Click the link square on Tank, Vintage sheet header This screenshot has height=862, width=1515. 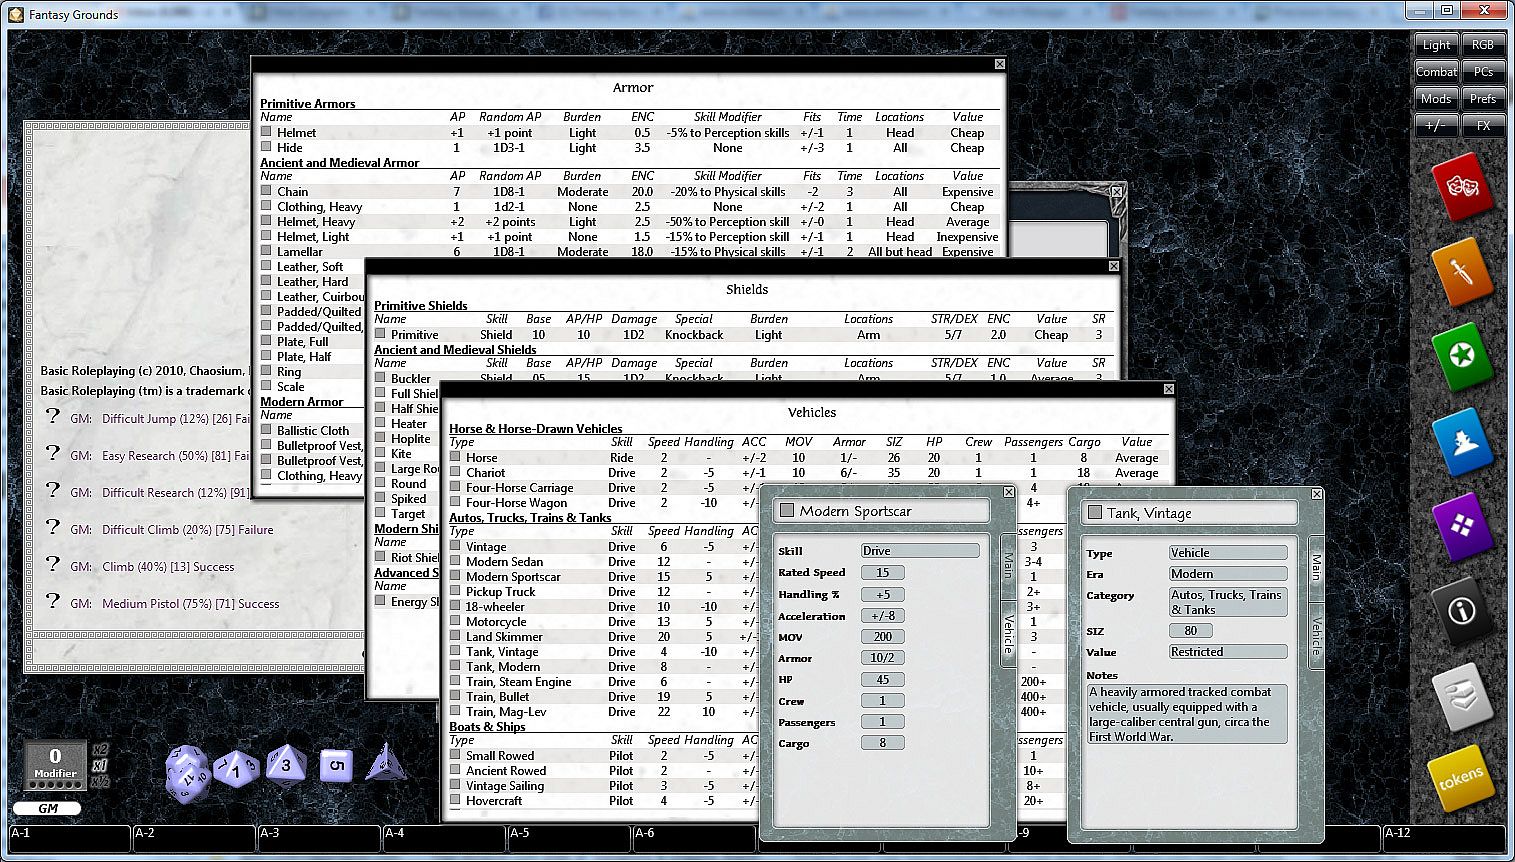pos(1095,513)
